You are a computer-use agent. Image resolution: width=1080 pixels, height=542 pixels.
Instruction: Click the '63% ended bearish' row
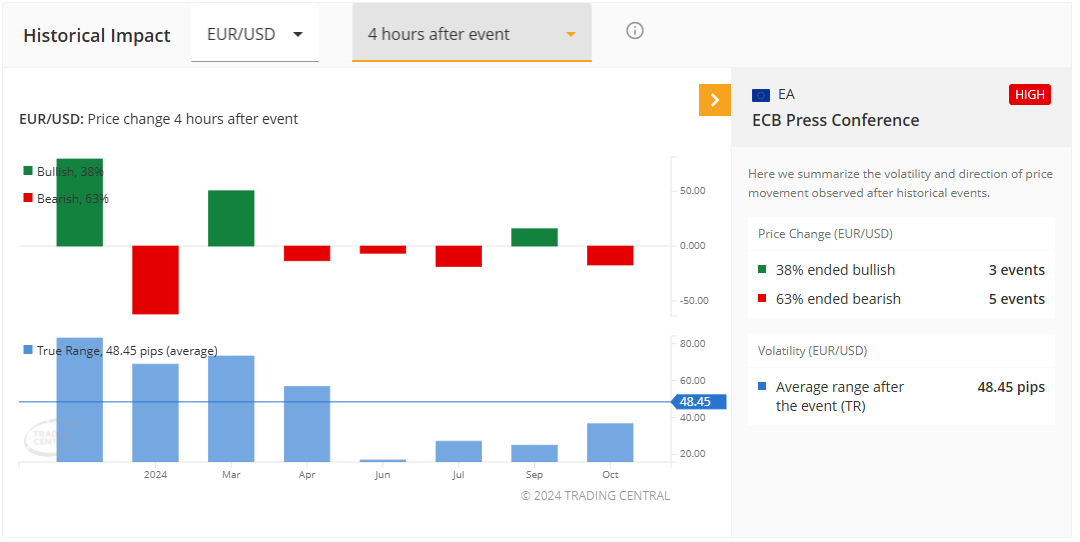click(901, 299)
